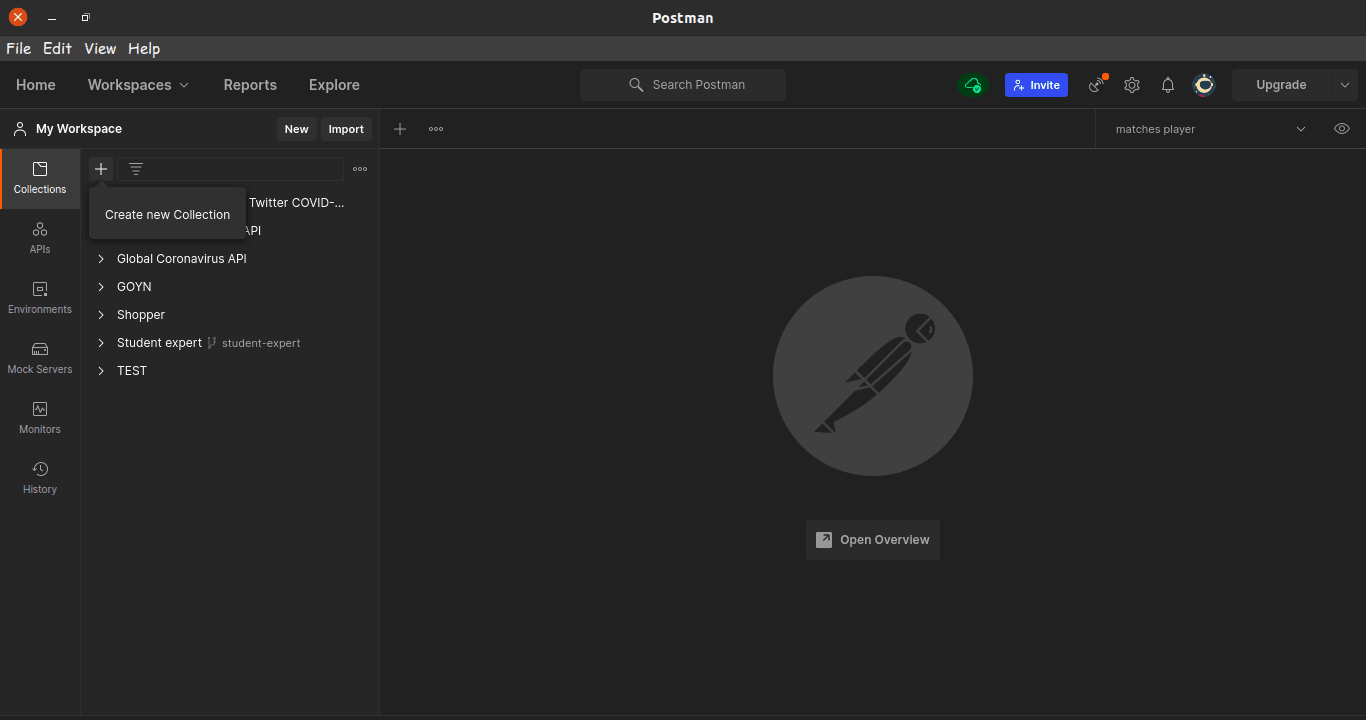This screenshot has height=720, width=1366.
Task: Click the filter icon in the collections search field
Action: (x=136, y=169)
